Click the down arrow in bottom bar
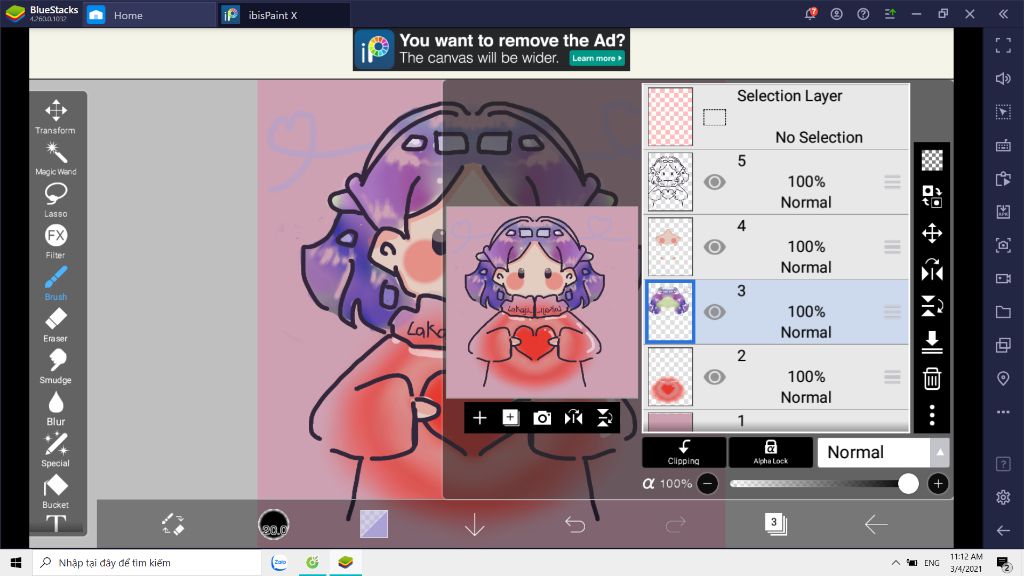Viewport: 1024px width, 576px height. (474, 524)
